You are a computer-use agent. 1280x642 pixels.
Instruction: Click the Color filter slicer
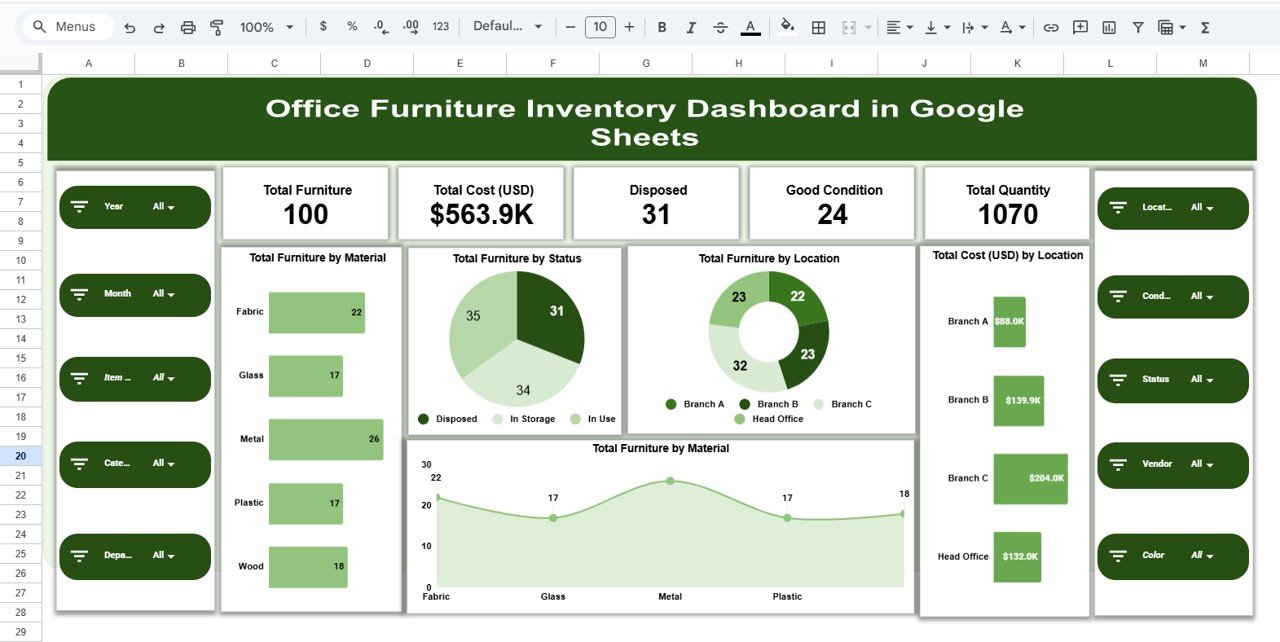click(1172, 556)
